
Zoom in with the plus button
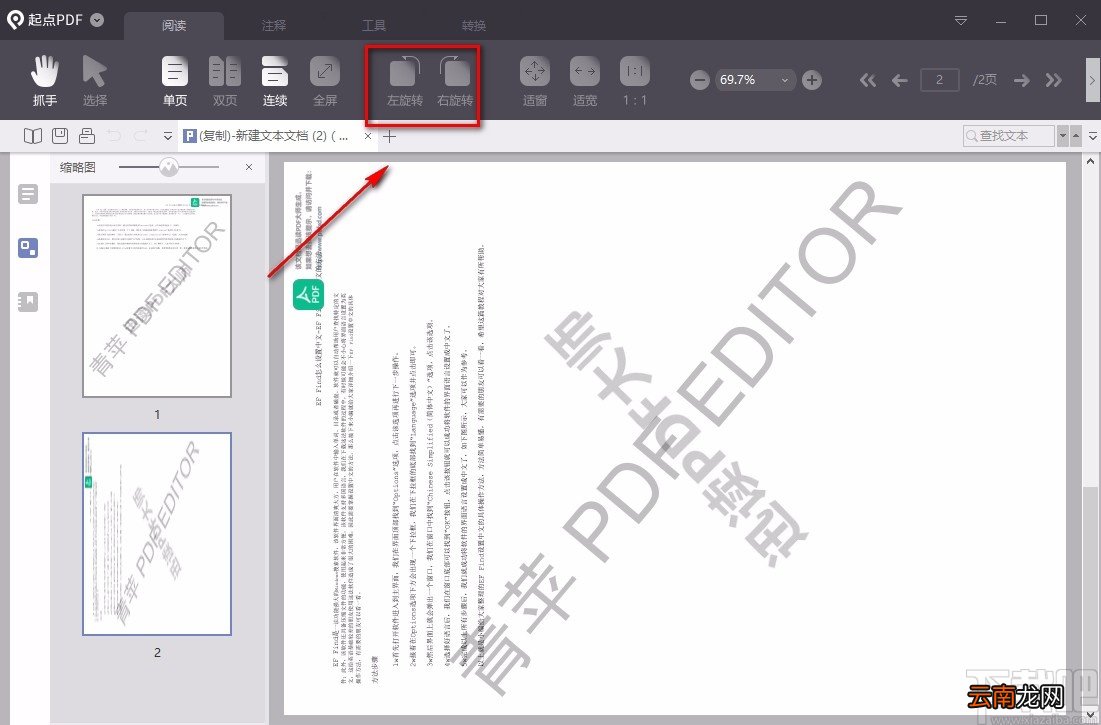click(x=812, y=80)
